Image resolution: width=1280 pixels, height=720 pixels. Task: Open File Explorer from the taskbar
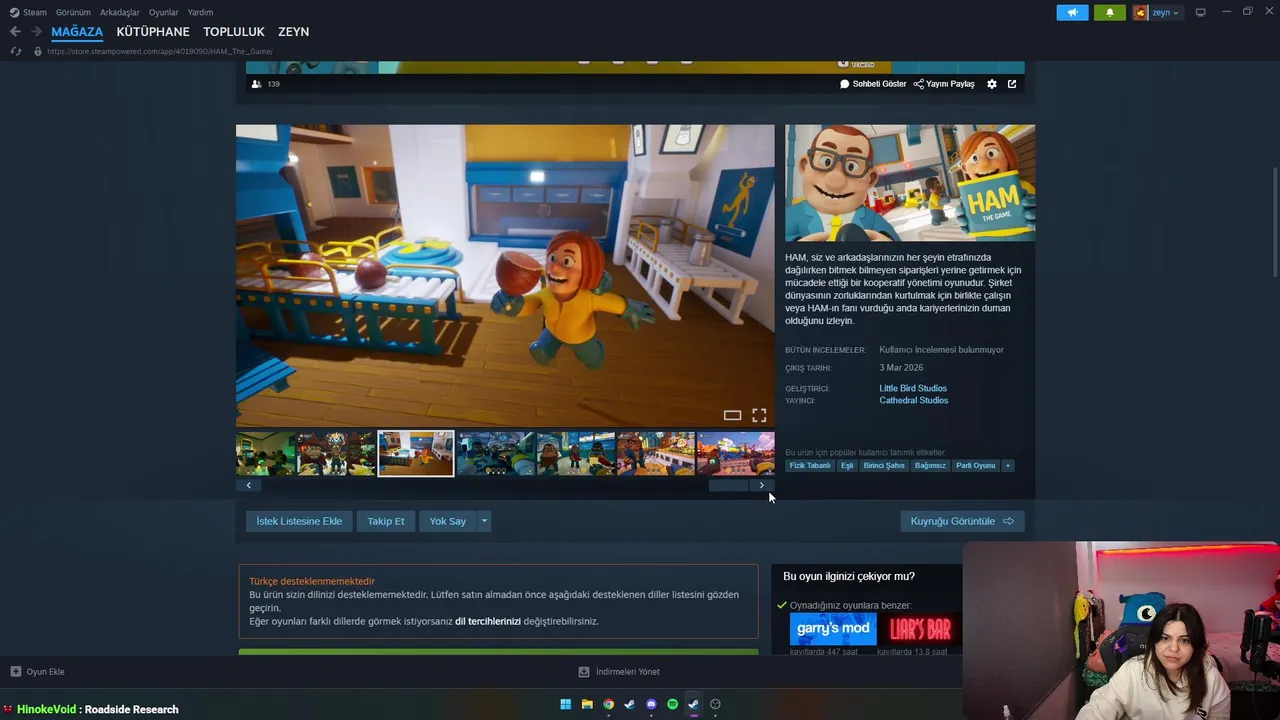coord(587,704)
